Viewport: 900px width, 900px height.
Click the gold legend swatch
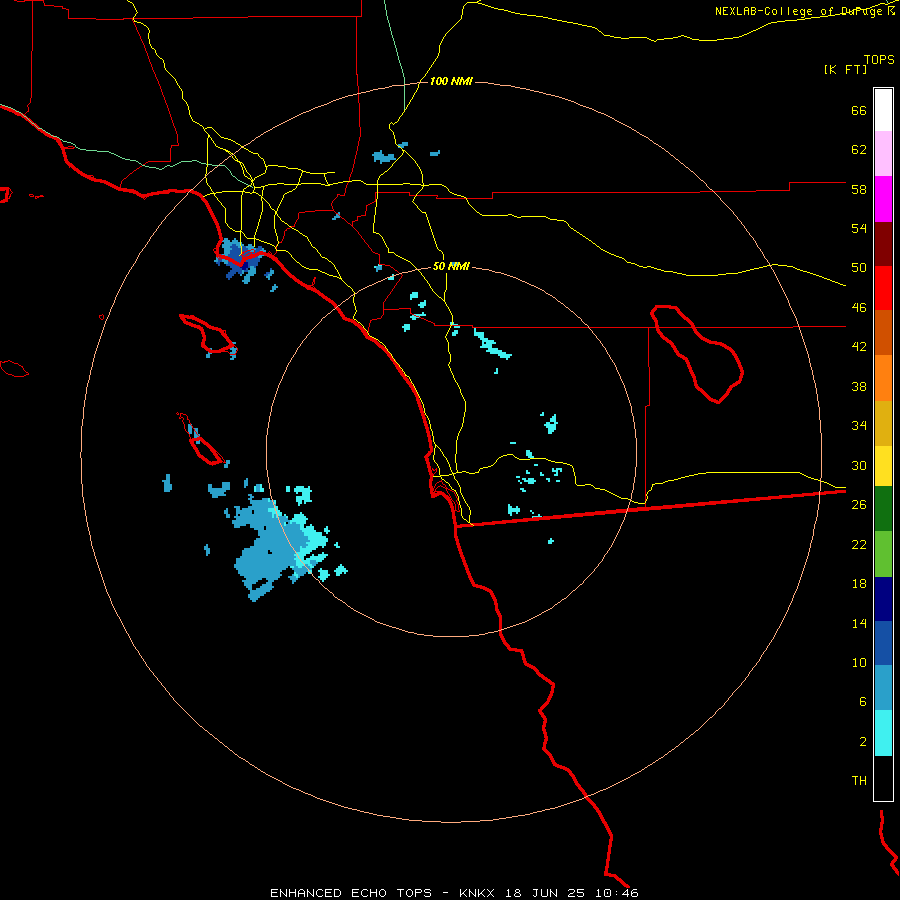pyautogui.click(x=883, y=423)
